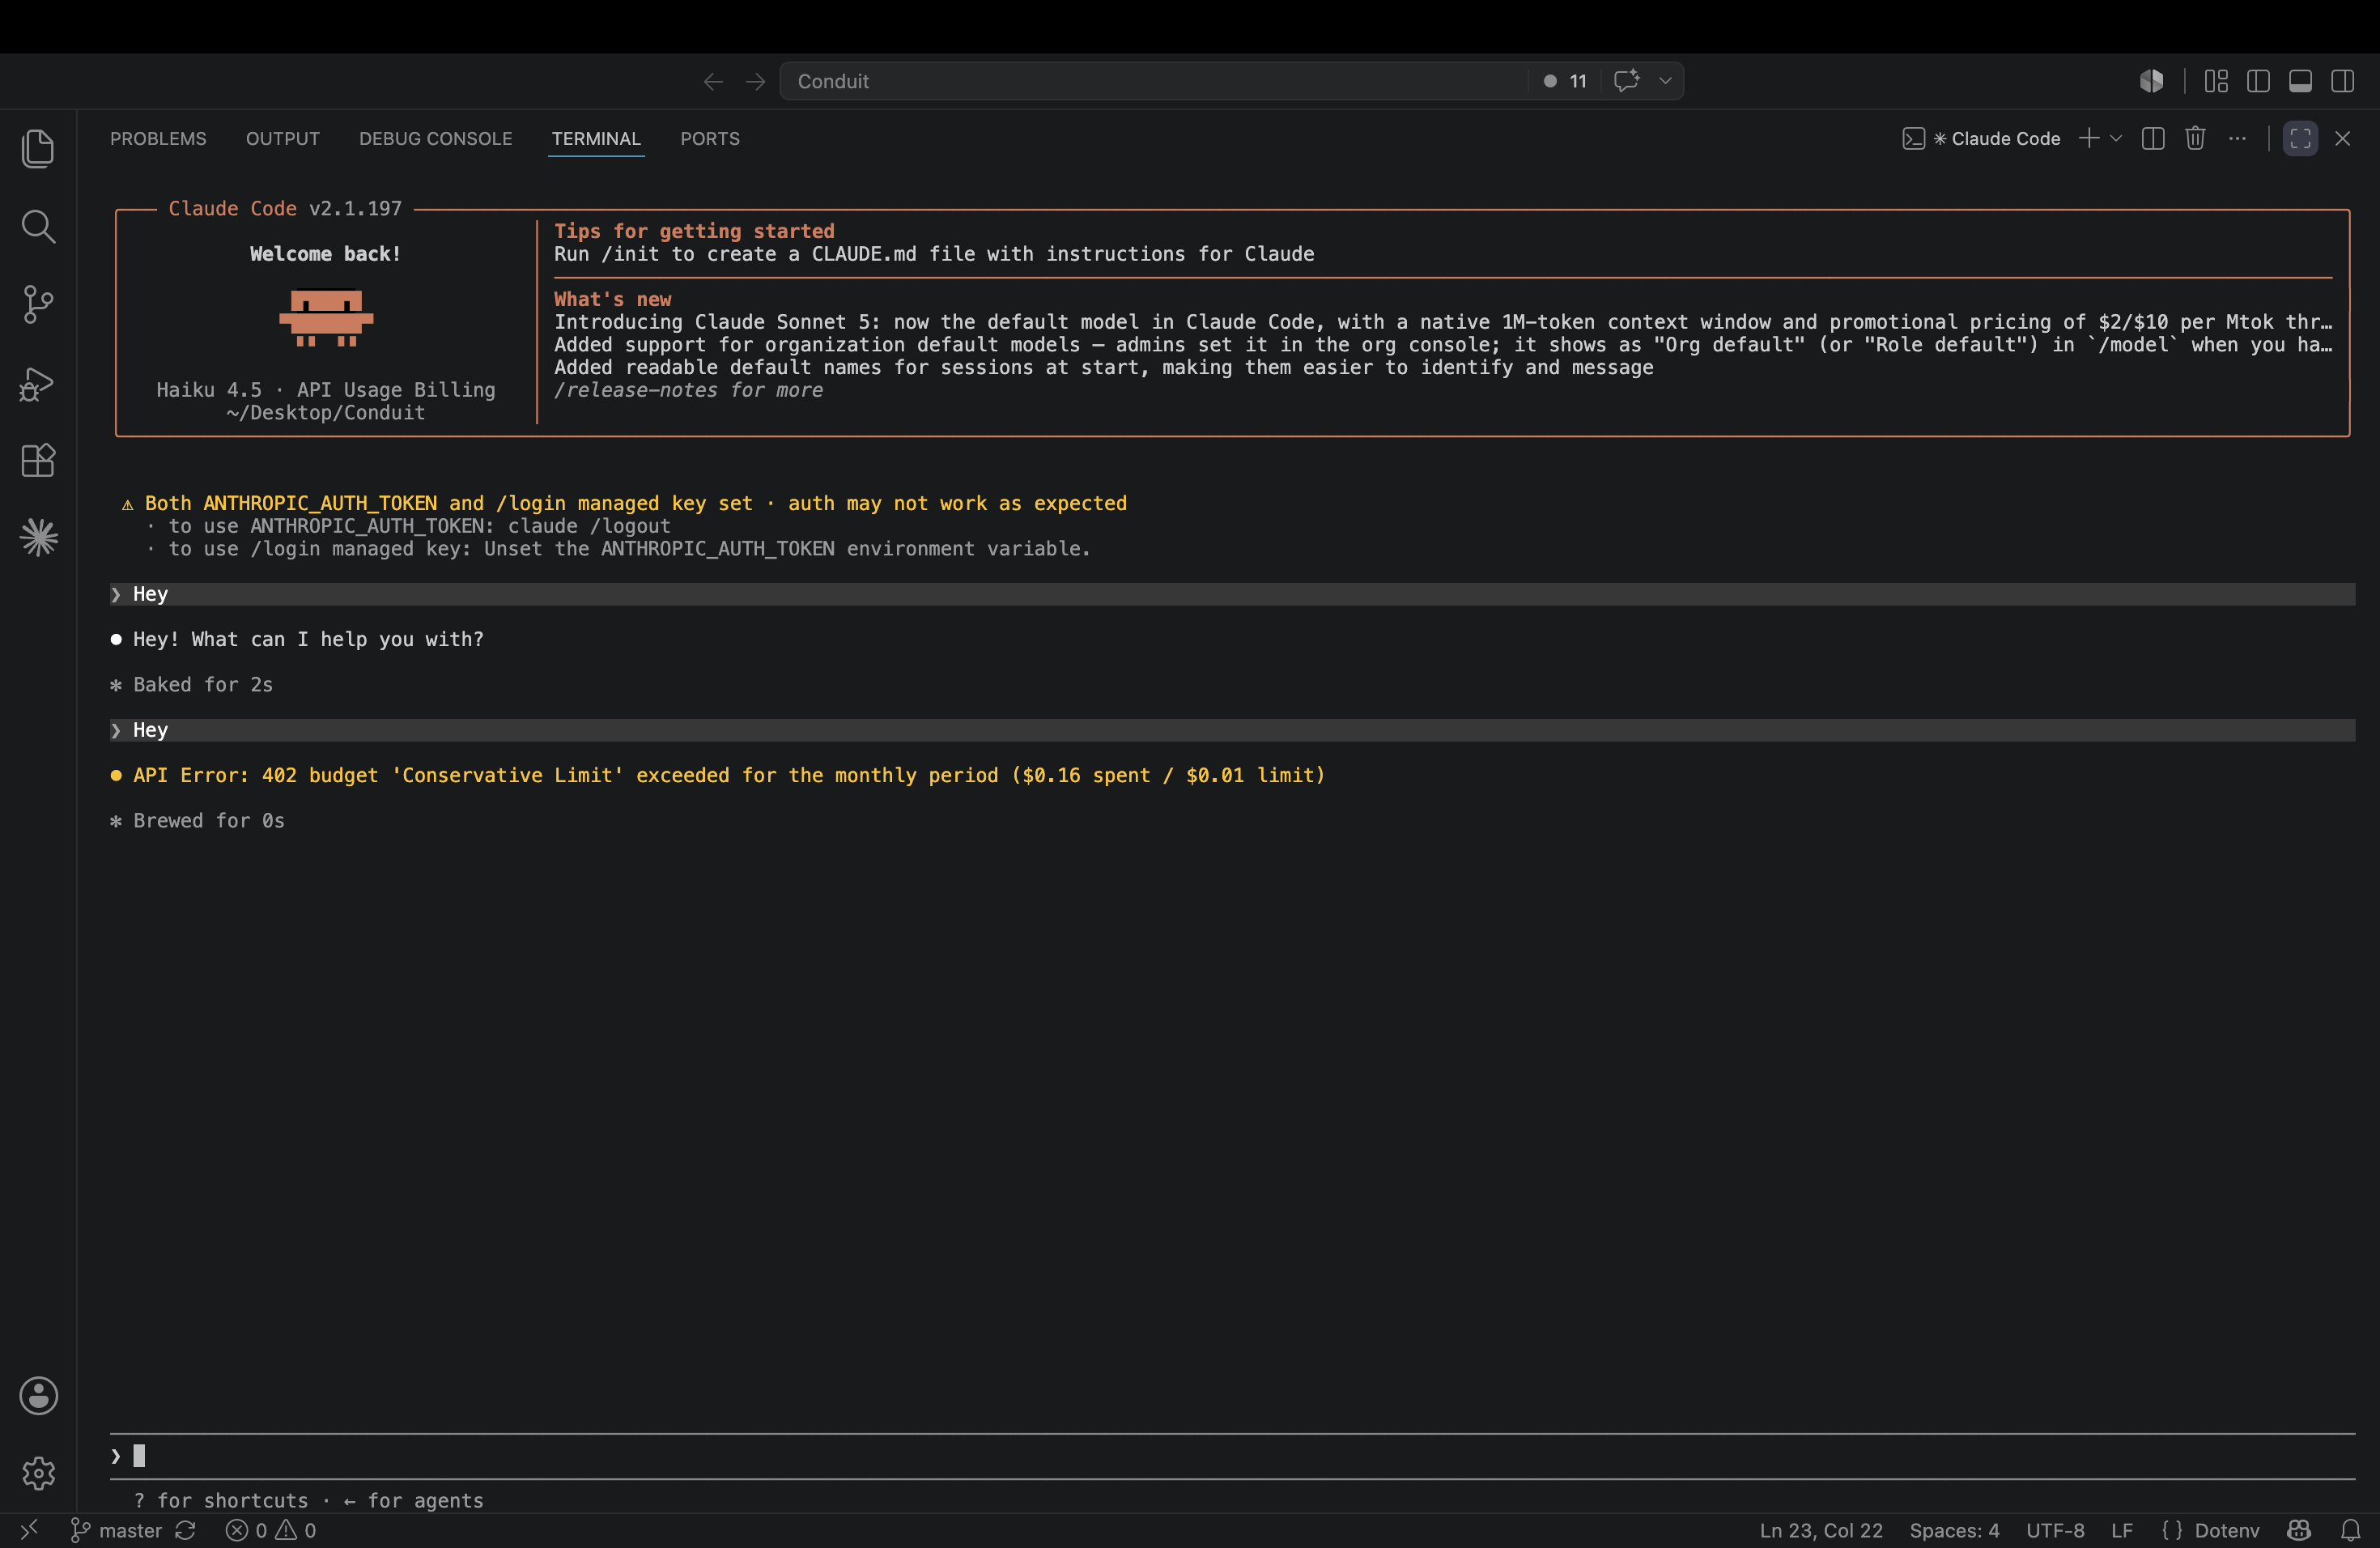Restore the maximized panel size

pos(2300,138)
